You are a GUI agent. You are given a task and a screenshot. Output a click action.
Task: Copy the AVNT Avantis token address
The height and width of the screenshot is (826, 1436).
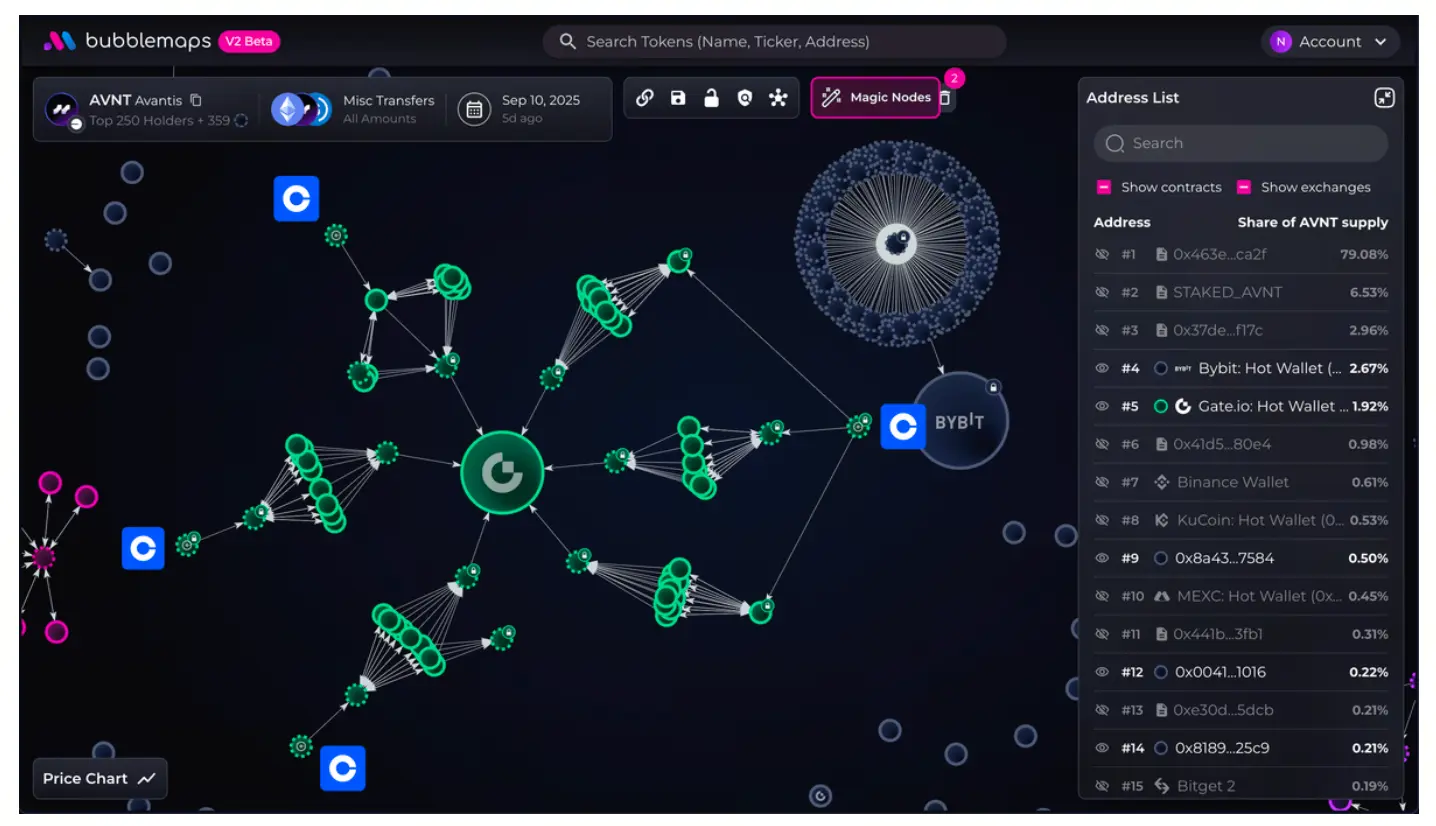tap(196, 100)
